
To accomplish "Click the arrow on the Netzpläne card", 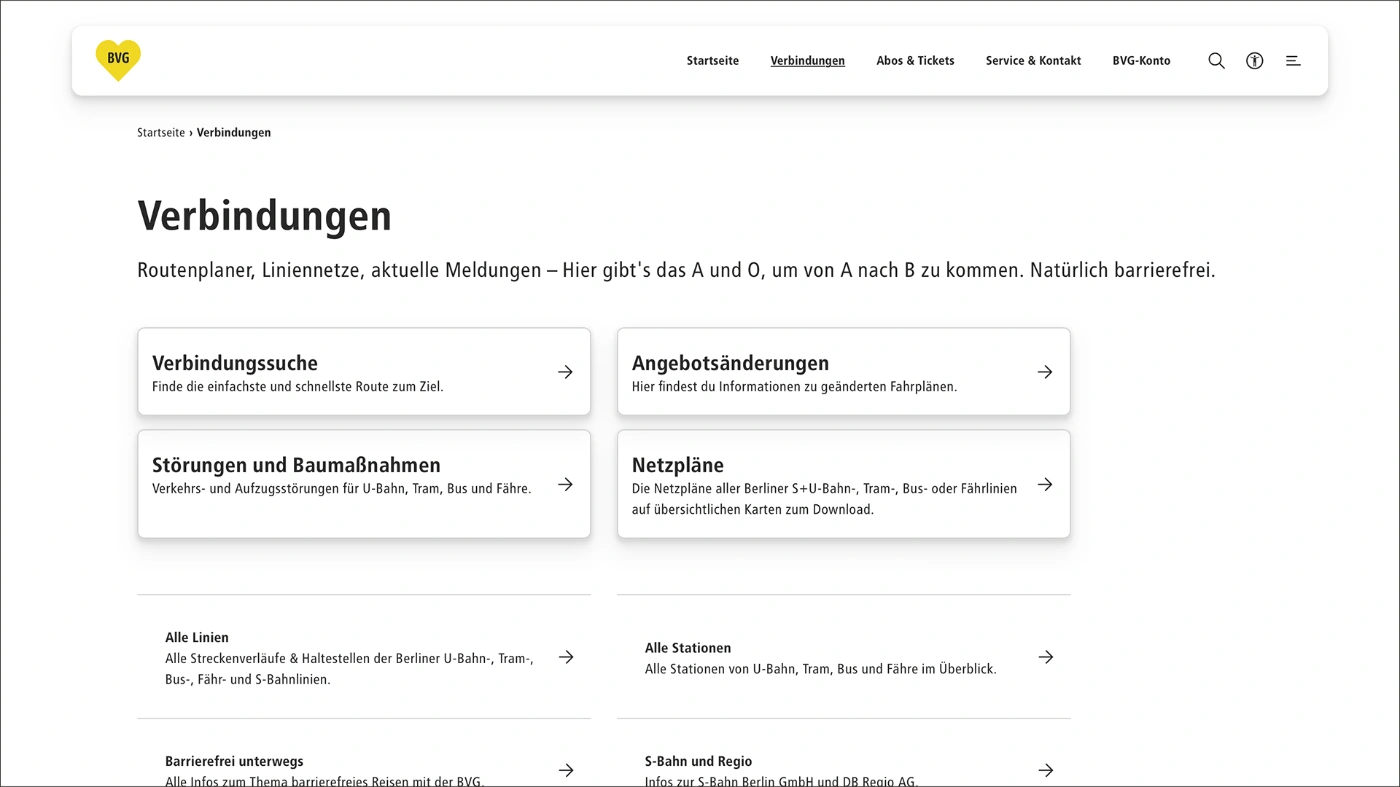I will tap(1045, 484).
